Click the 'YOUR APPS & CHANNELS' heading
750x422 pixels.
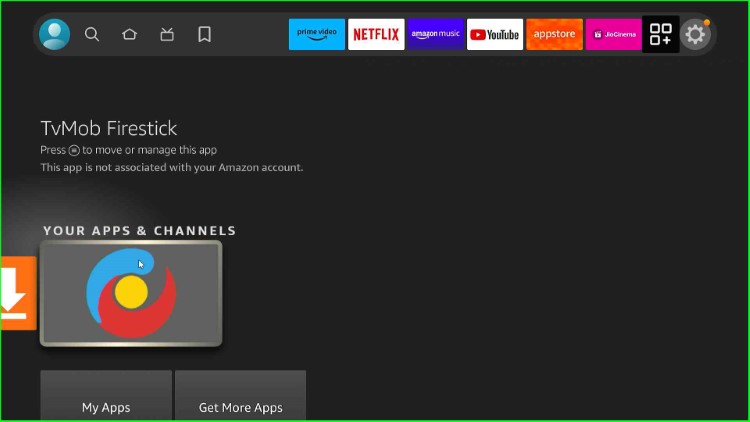pos(140,231)
